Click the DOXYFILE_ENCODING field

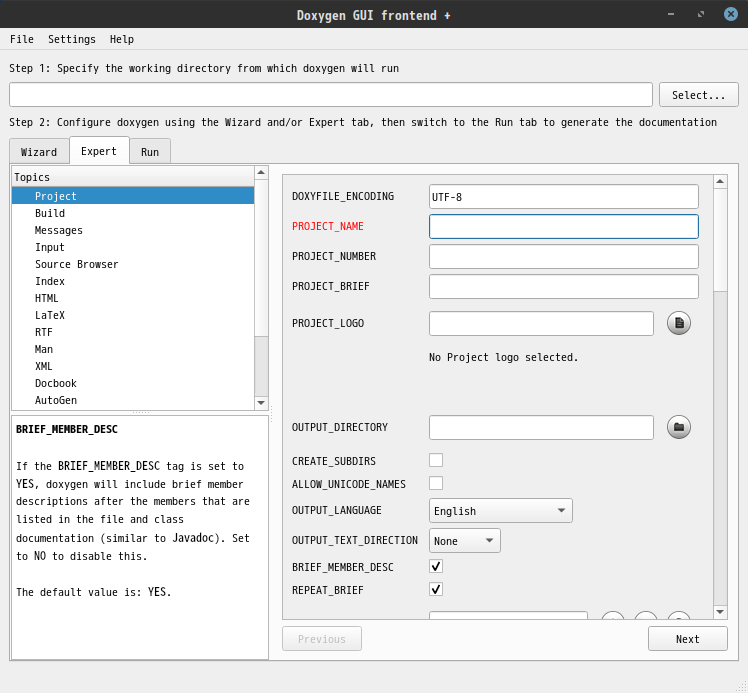[x=563, y=197]
